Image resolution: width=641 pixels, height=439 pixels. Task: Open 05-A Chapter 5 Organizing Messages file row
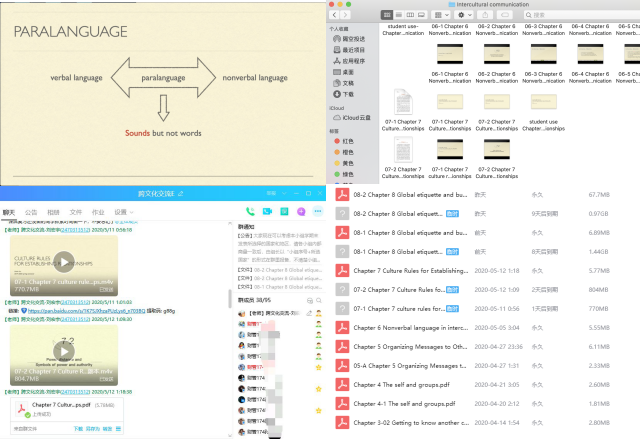click(473, 365)
